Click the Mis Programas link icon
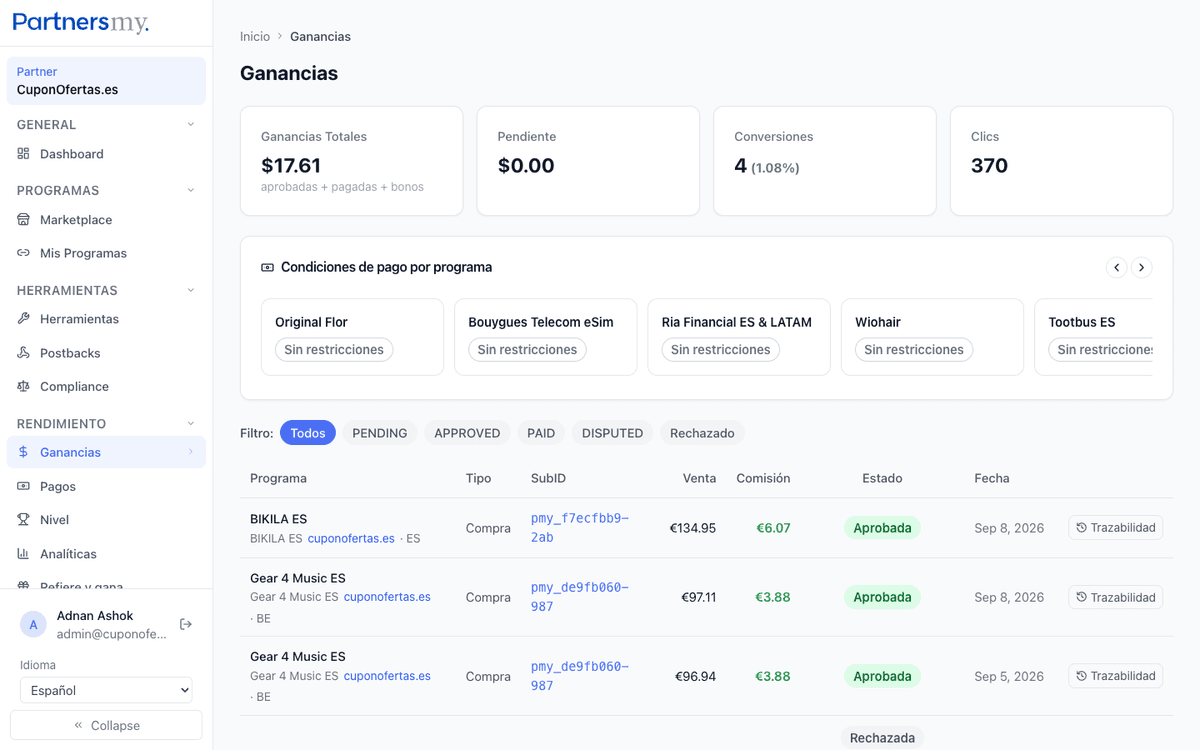The height and width of the screenshot is (750, 1200). pos(24,253)
